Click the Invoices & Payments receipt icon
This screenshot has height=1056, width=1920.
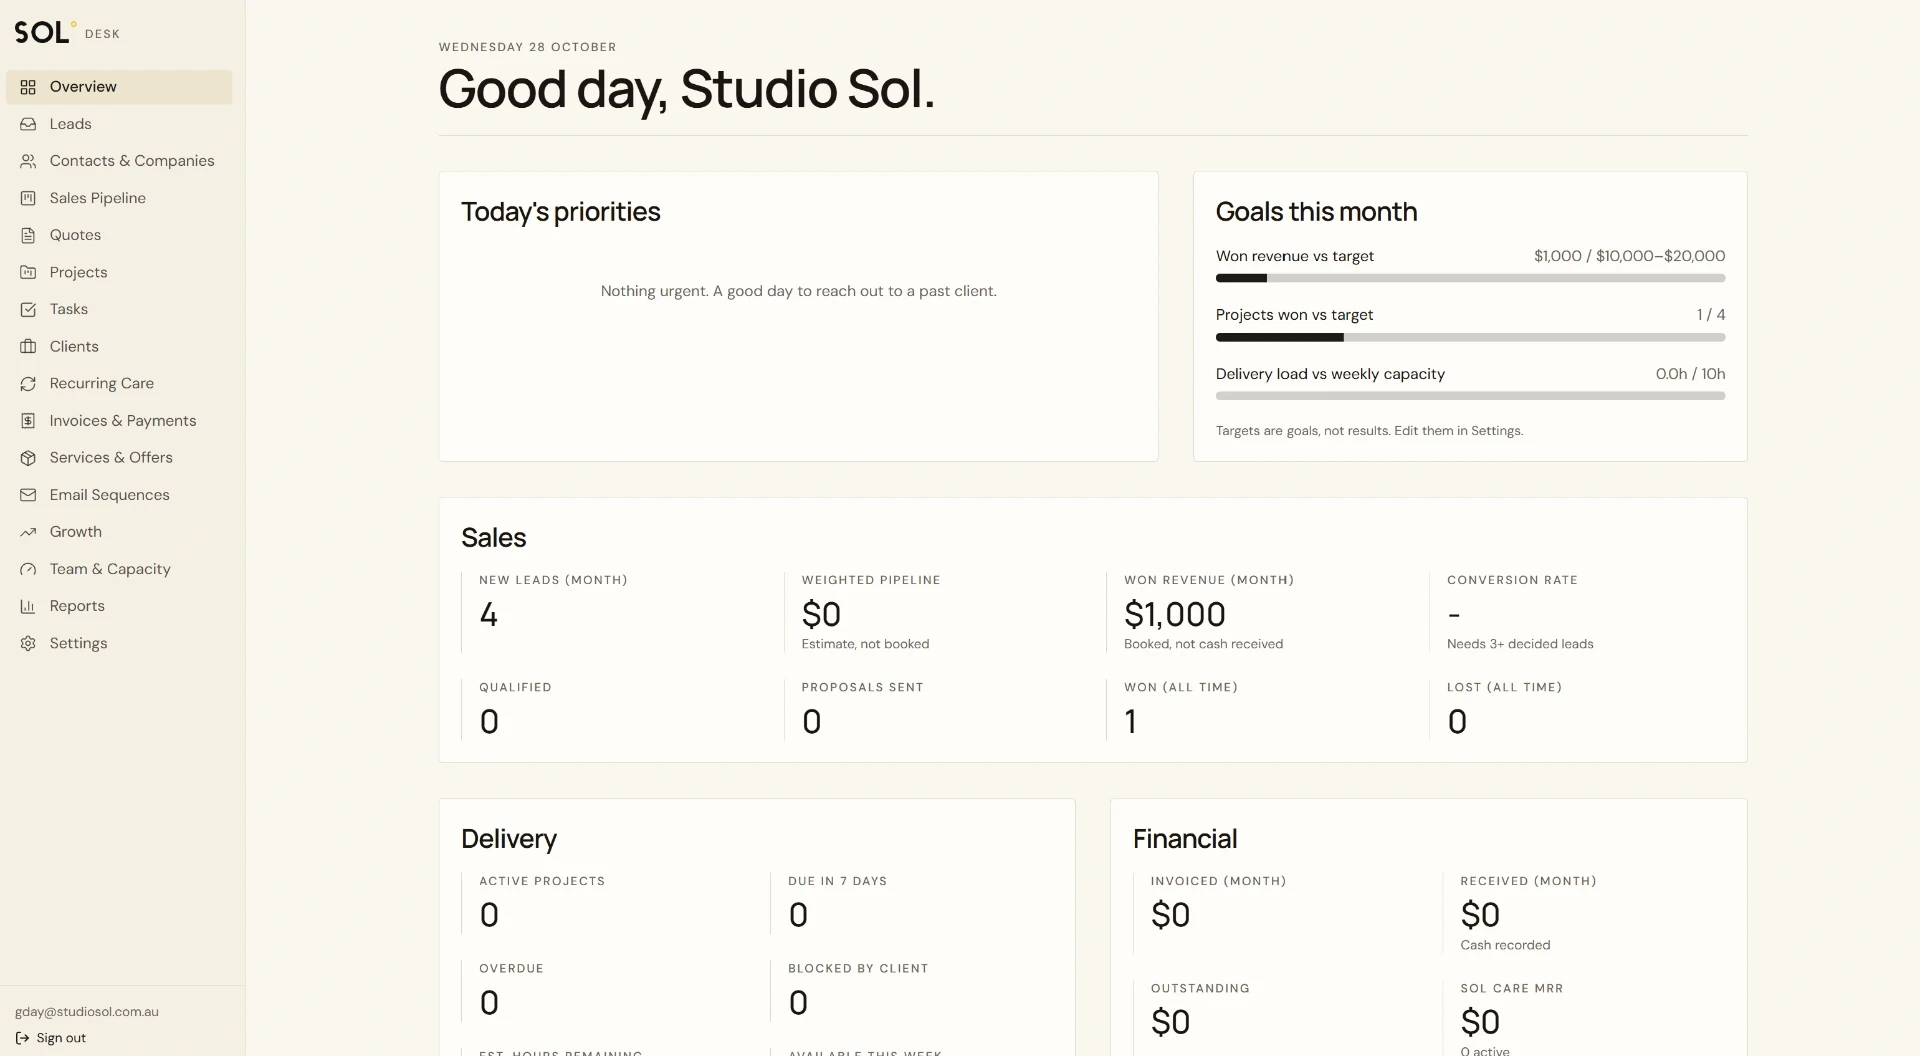point(28,421)
